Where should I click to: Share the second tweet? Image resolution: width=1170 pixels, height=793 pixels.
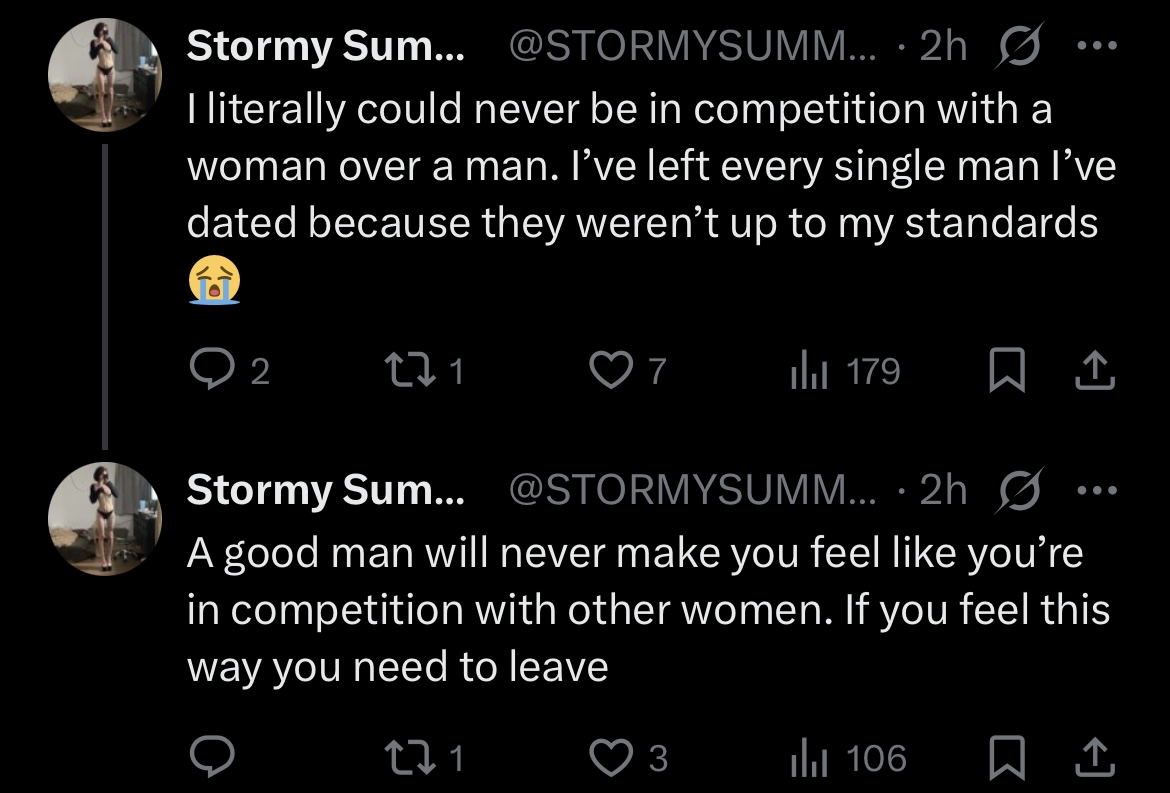pyautogui.click(x=1095, y=757)
